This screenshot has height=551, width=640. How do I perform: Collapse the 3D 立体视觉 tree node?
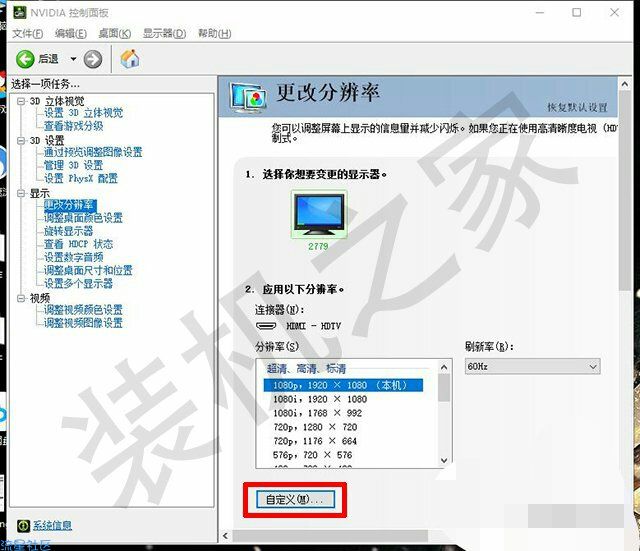[x=21, y=101]
